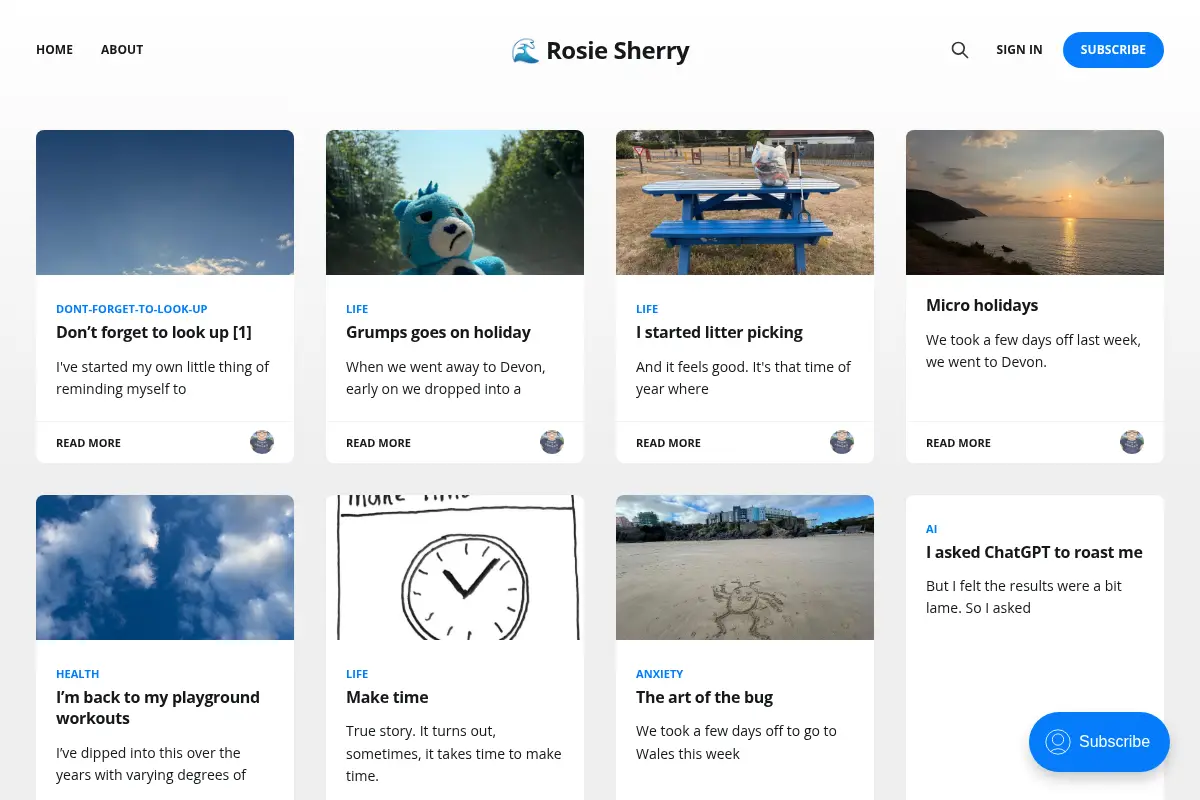1200x800 pixels.
Task: Click the wave emoji site logo
Action: 525,50
